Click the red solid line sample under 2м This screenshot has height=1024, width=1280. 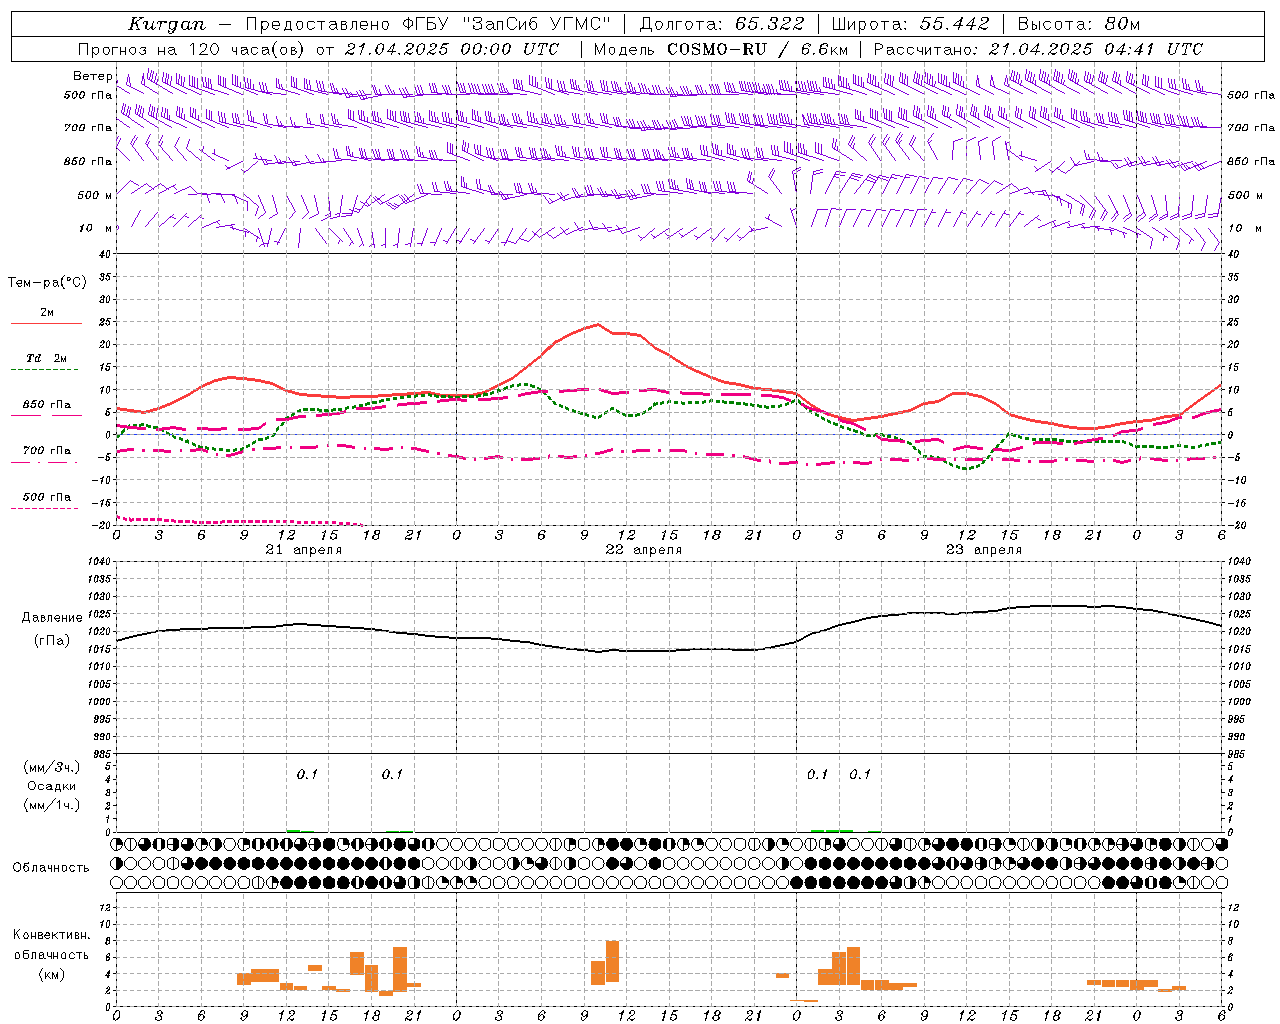46,324
